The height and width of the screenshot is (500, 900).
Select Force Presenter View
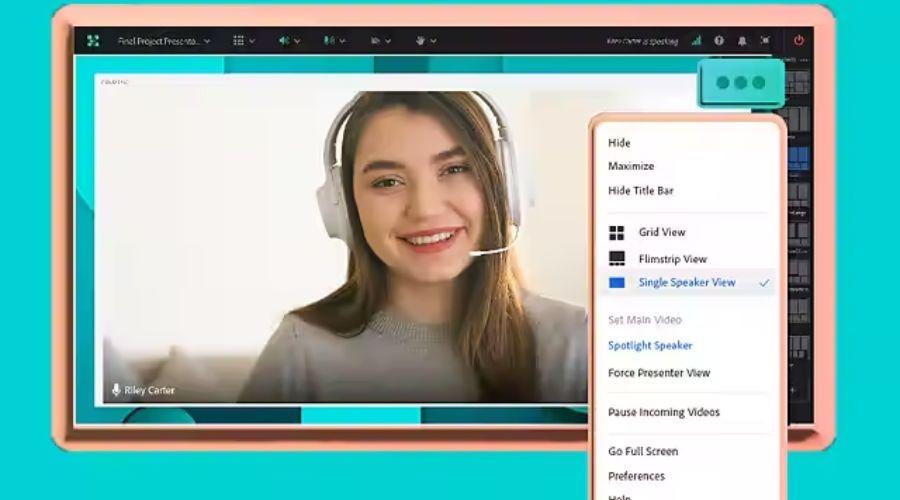[659, 373]
